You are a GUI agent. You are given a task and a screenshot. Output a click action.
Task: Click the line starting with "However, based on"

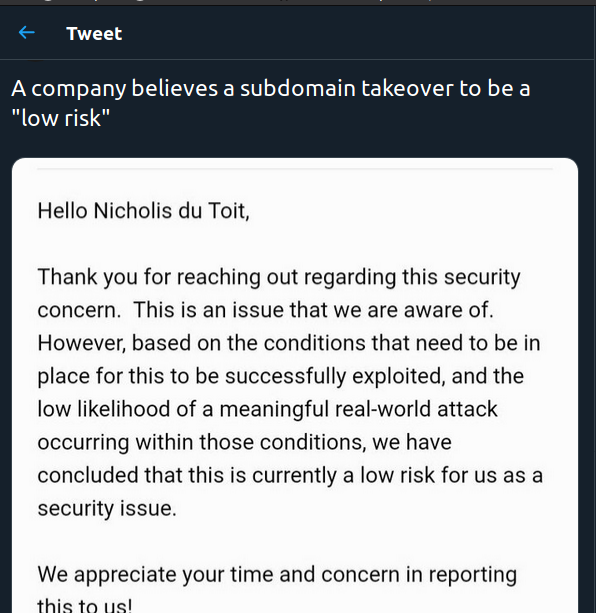pyautogui.click(x=289, y=343)
